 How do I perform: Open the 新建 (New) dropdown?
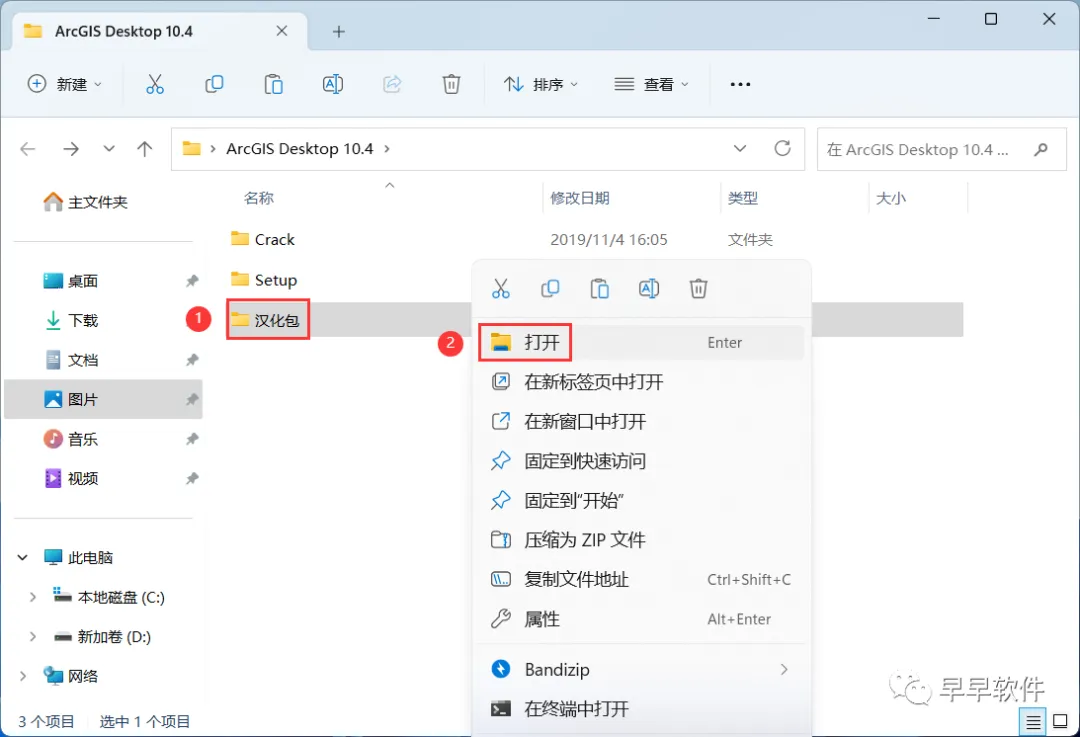point(65,84)
